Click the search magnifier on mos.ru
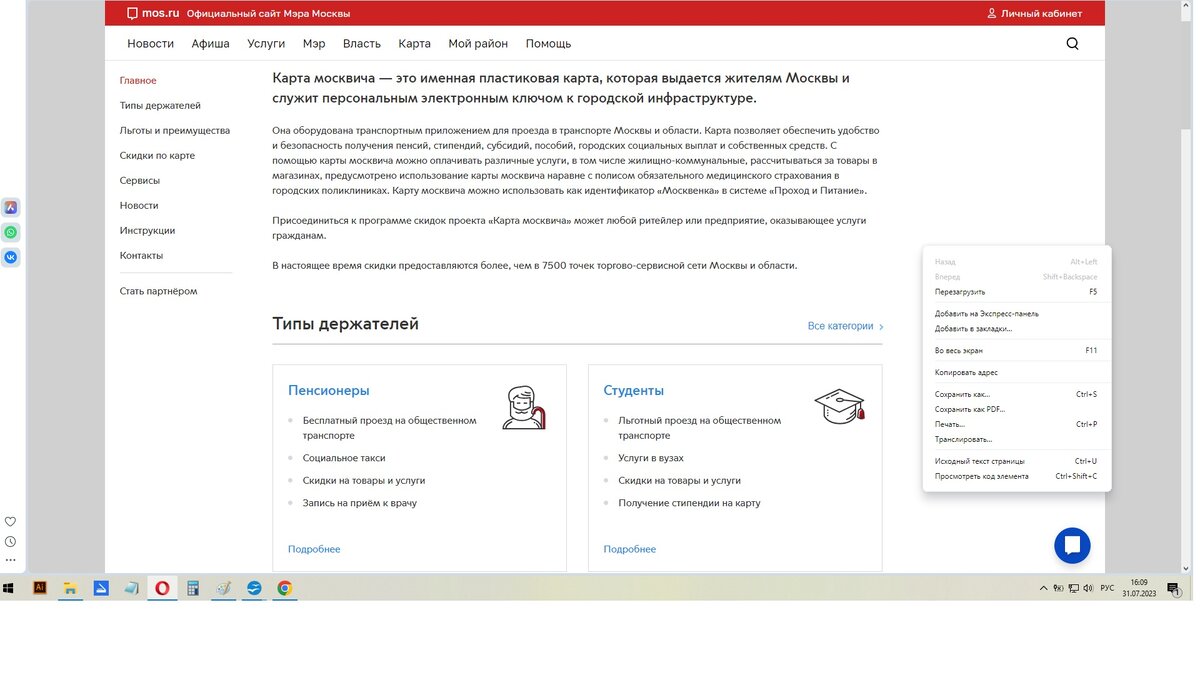 click(x=1072, y=44)
